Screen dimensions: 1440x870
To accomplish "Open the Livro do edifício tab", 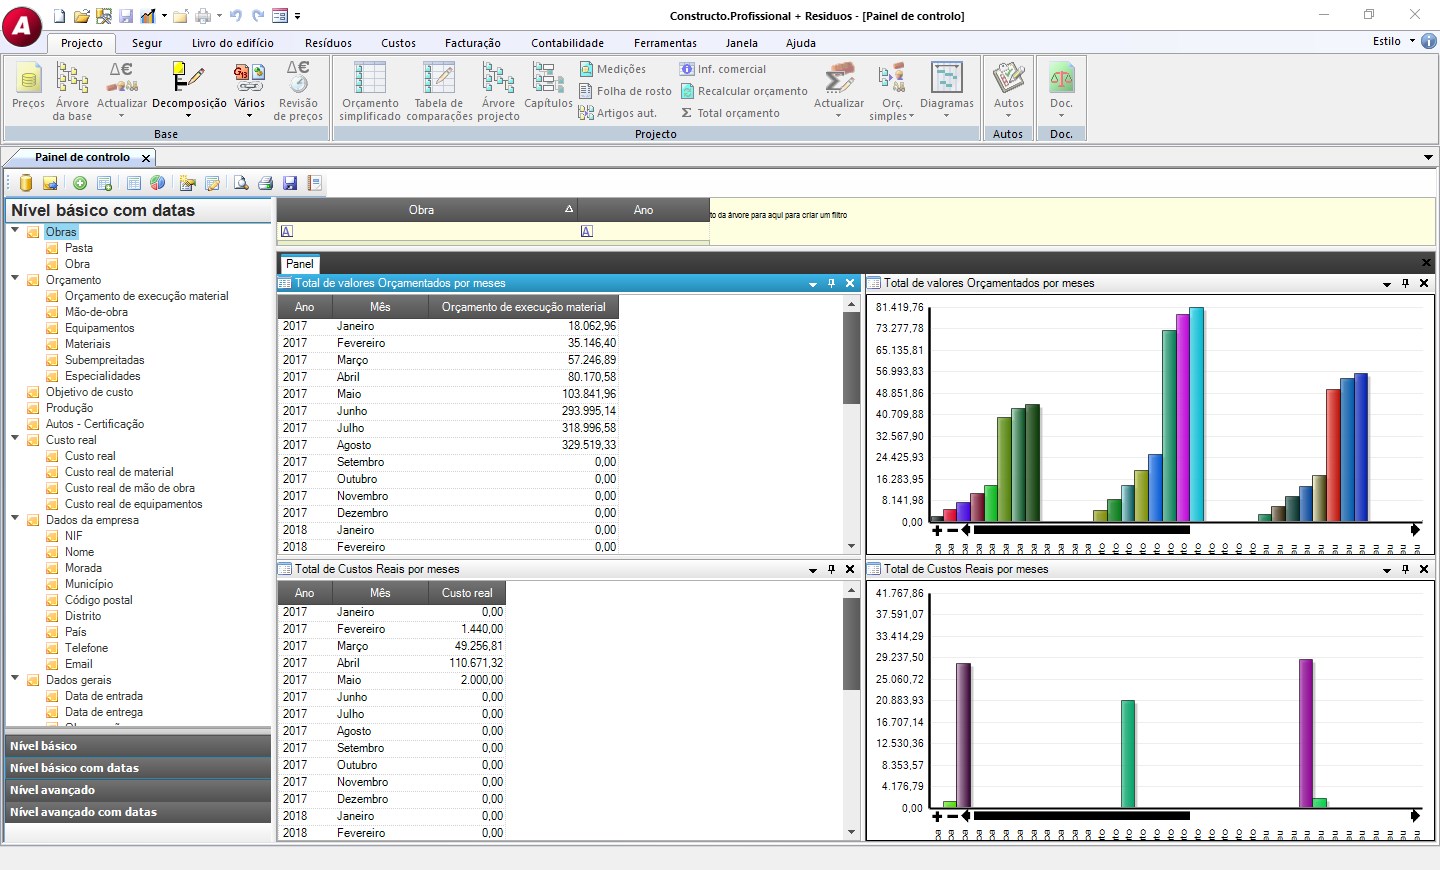I will [x=233, y=43].
